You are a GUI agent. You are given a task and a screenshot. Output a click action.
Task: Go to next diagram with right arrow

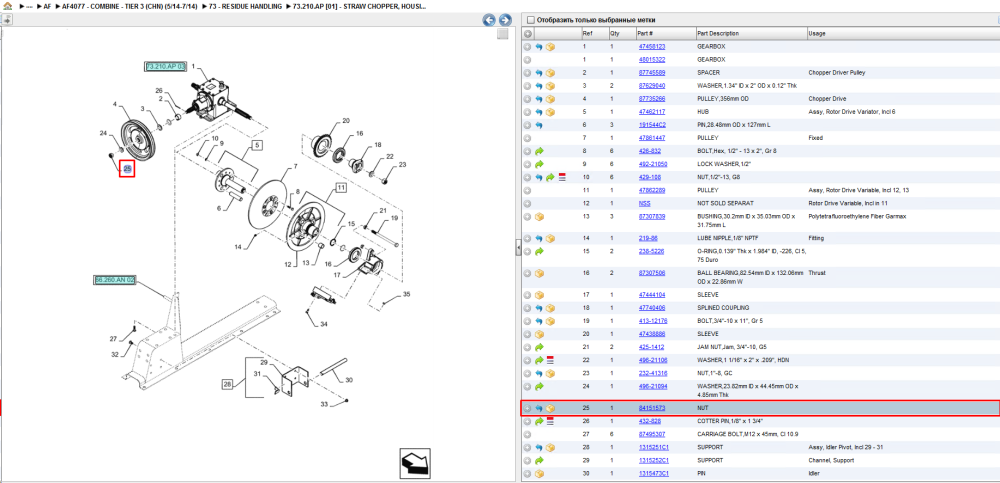click(505, 20)
